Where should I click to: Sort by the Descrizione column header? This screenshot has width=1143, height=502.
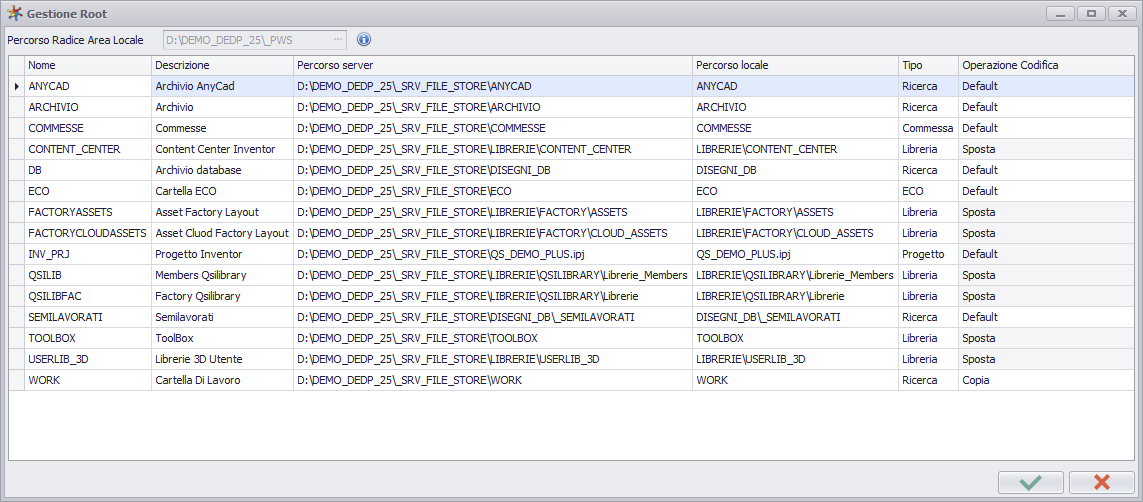[x=222, y=65]
